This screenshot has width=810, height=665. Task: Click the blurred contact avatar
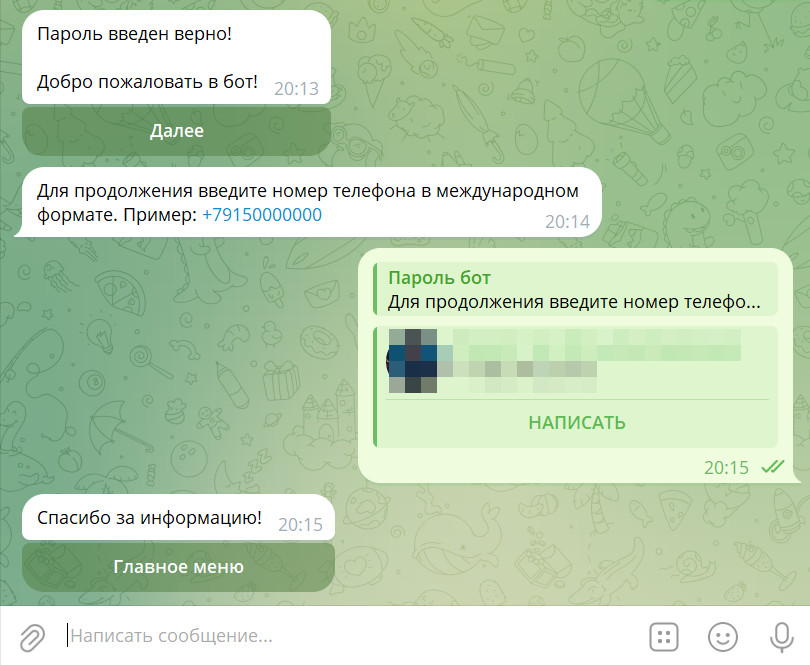pyautogui.click(x=412, y=361)
